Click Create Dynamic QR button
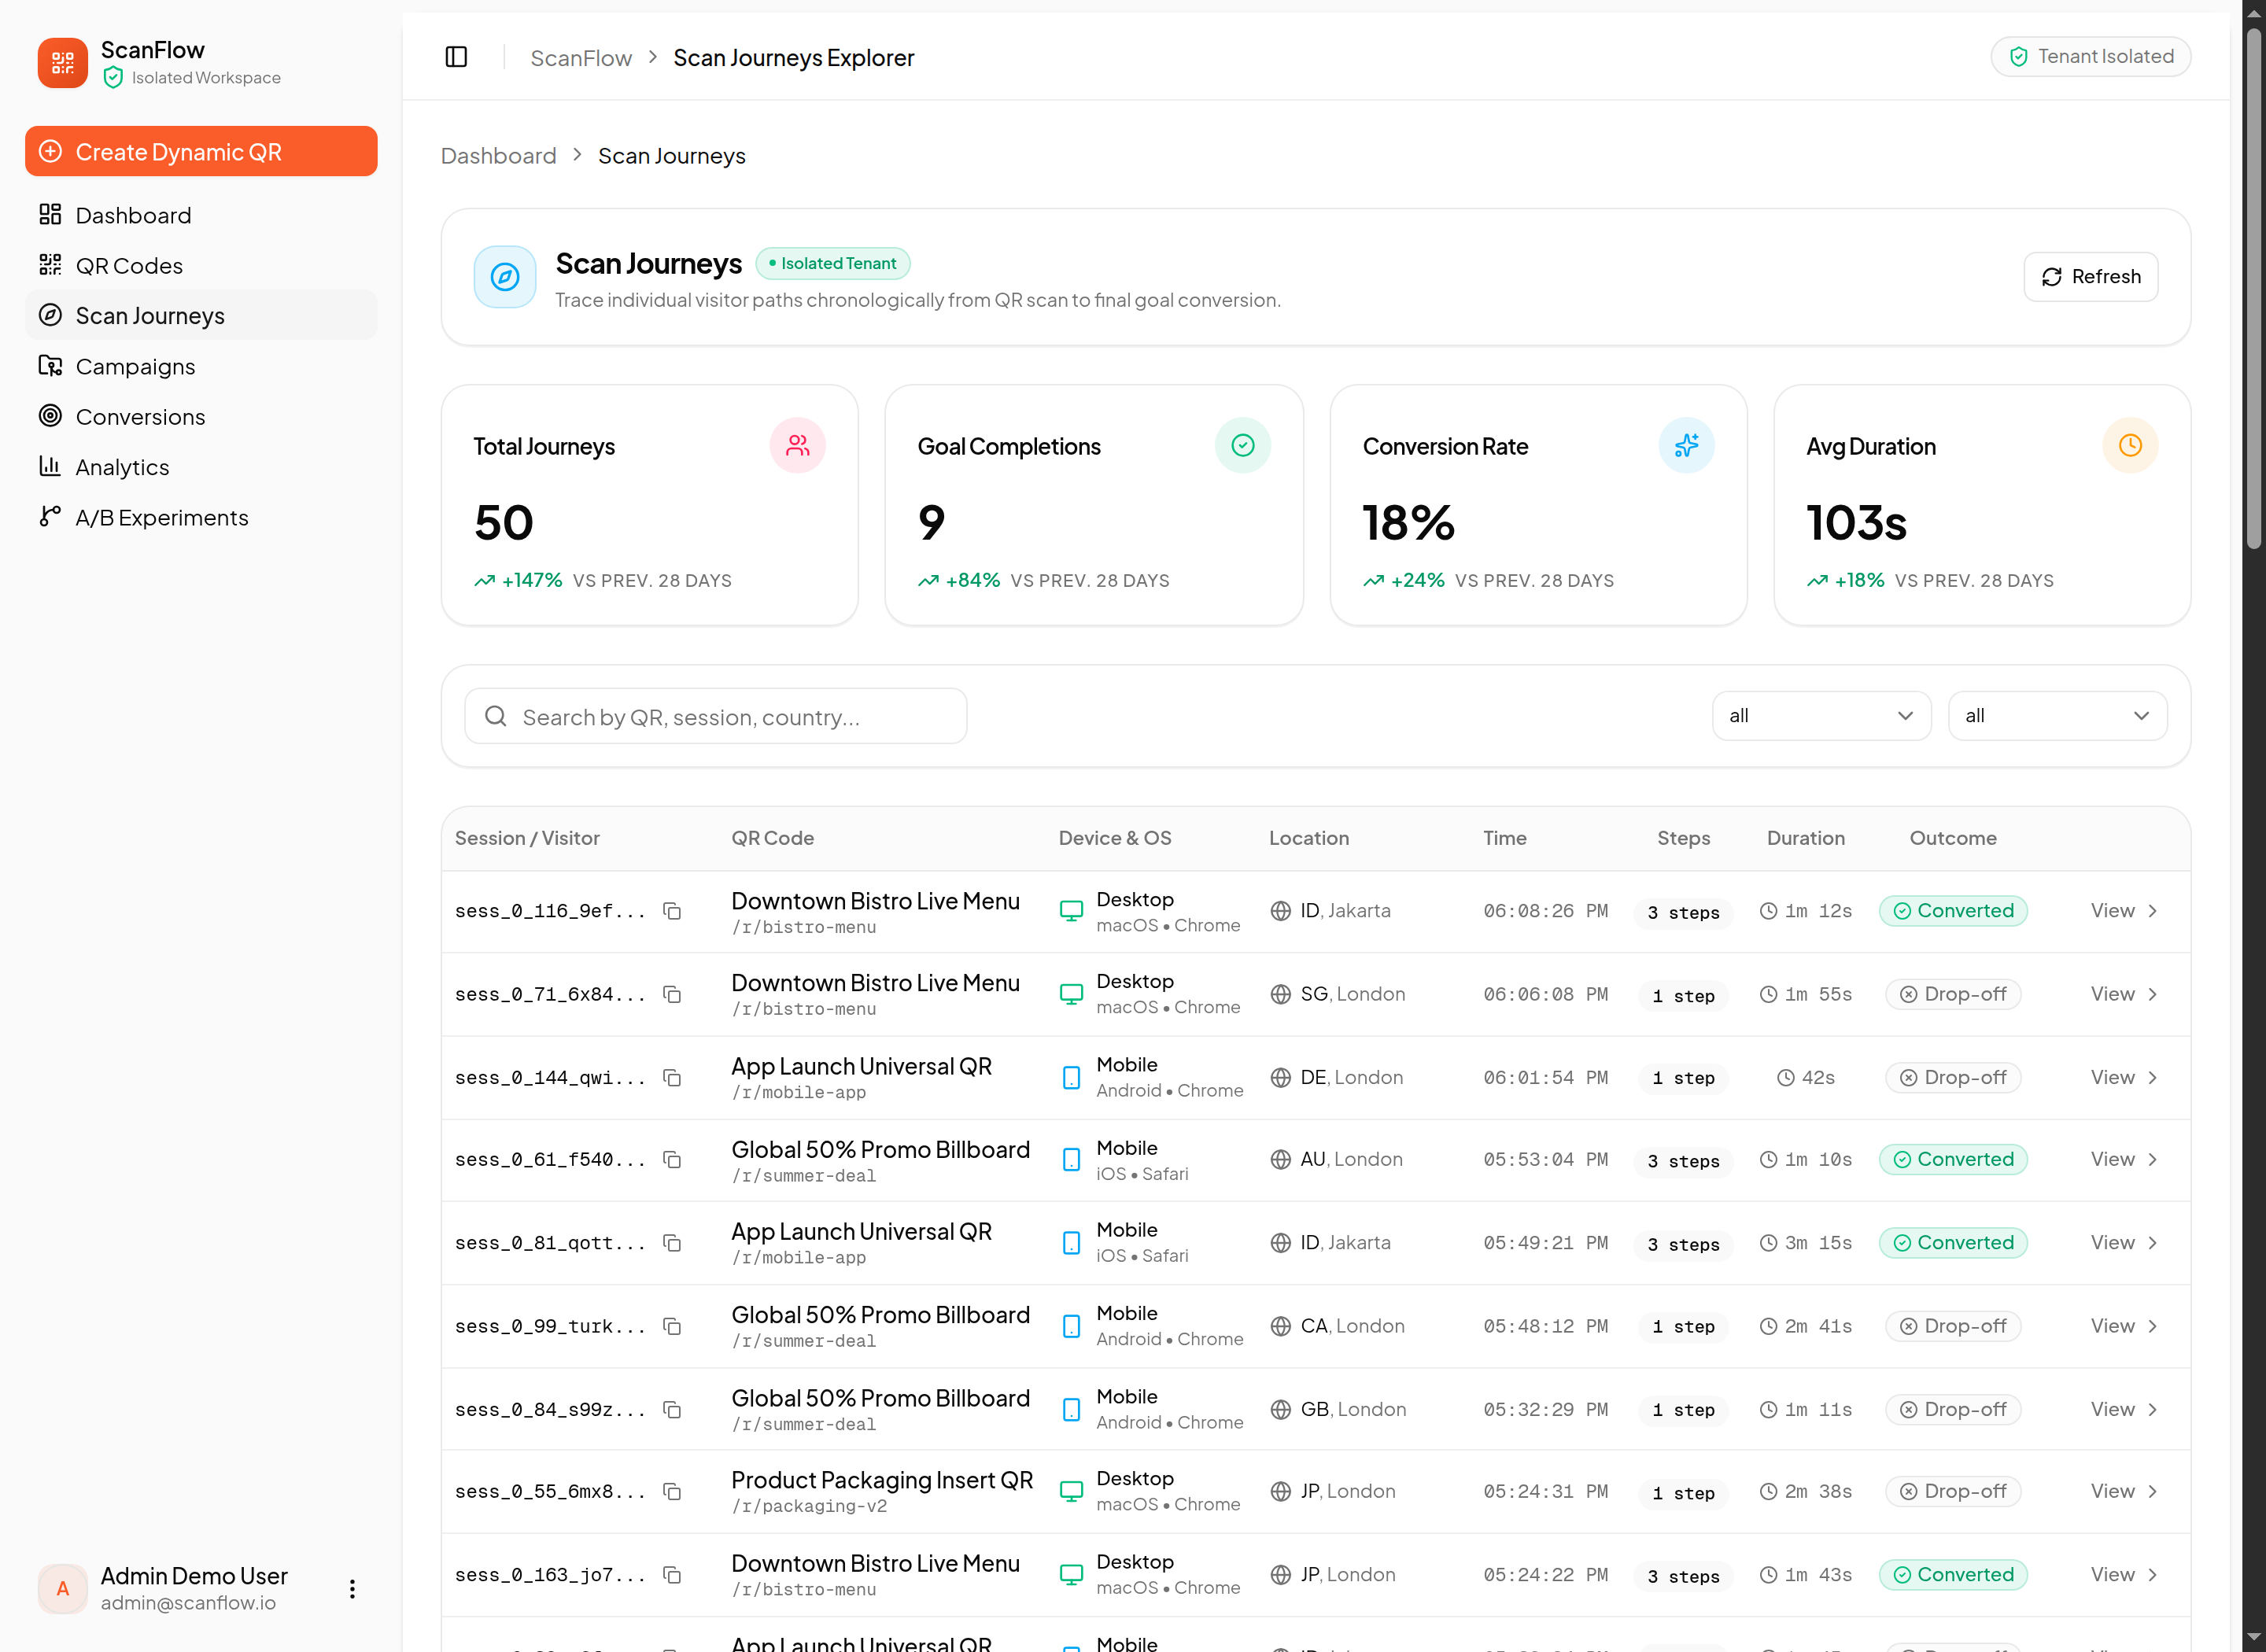The image size is (2266, 1652). pyautogui.click(x=201, y=151)
